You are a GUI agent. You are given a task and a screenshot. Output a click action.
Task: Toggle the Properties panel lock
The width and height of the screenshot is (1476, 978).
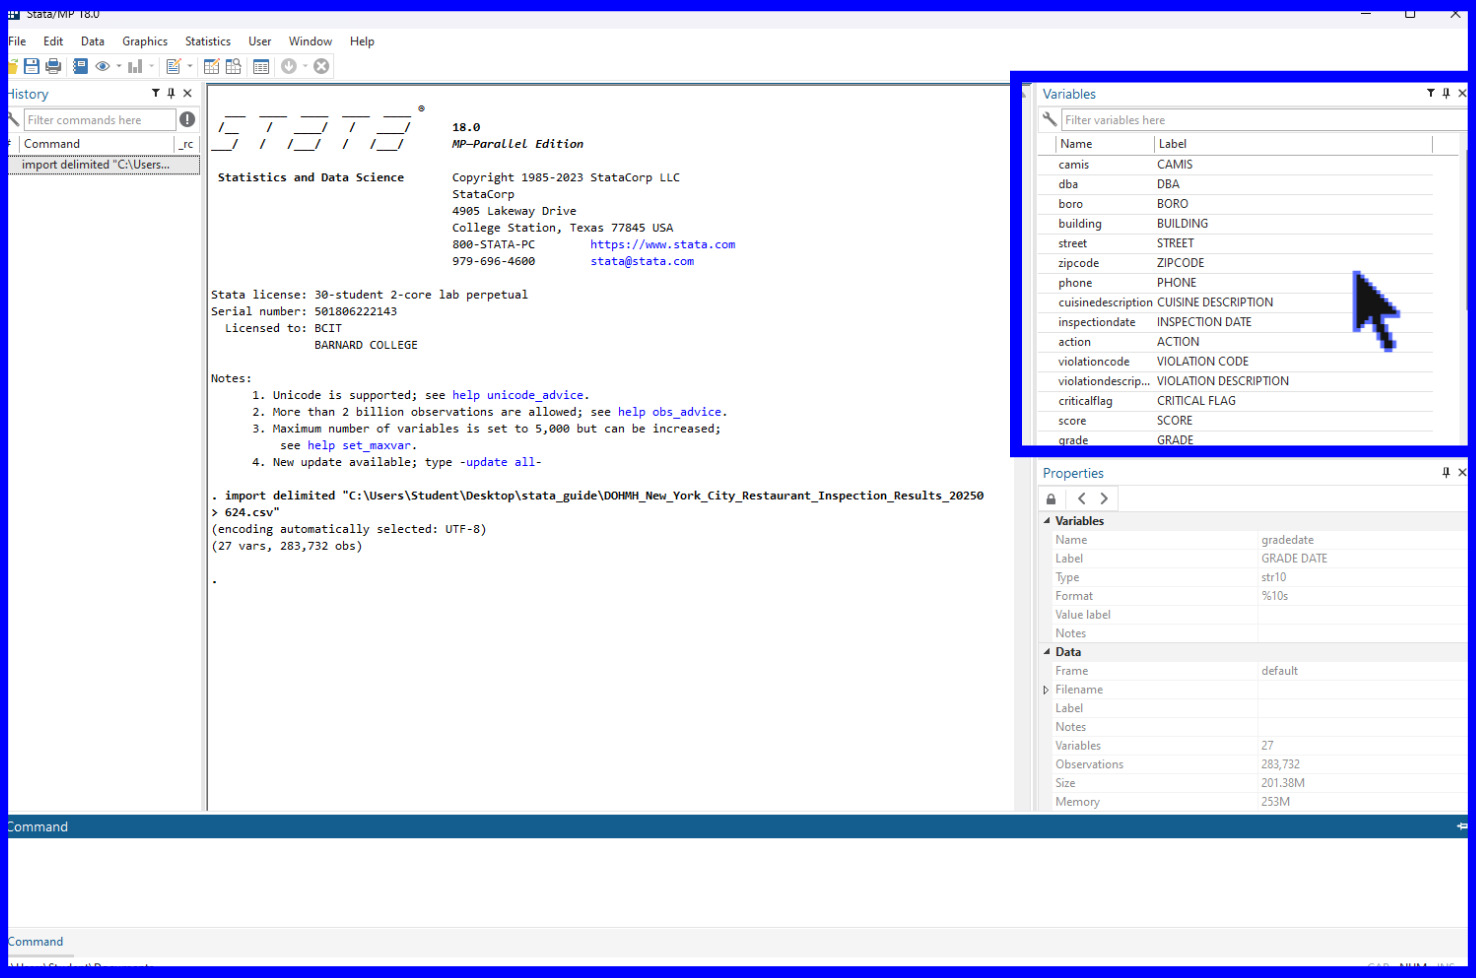pyautogui.click(x=1051, y=499)
